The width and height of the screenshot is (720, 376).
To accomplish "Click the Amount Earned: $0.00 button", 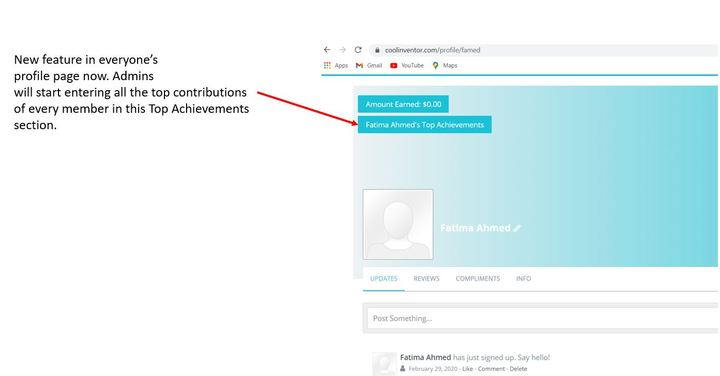I will [x=403, y=104].
